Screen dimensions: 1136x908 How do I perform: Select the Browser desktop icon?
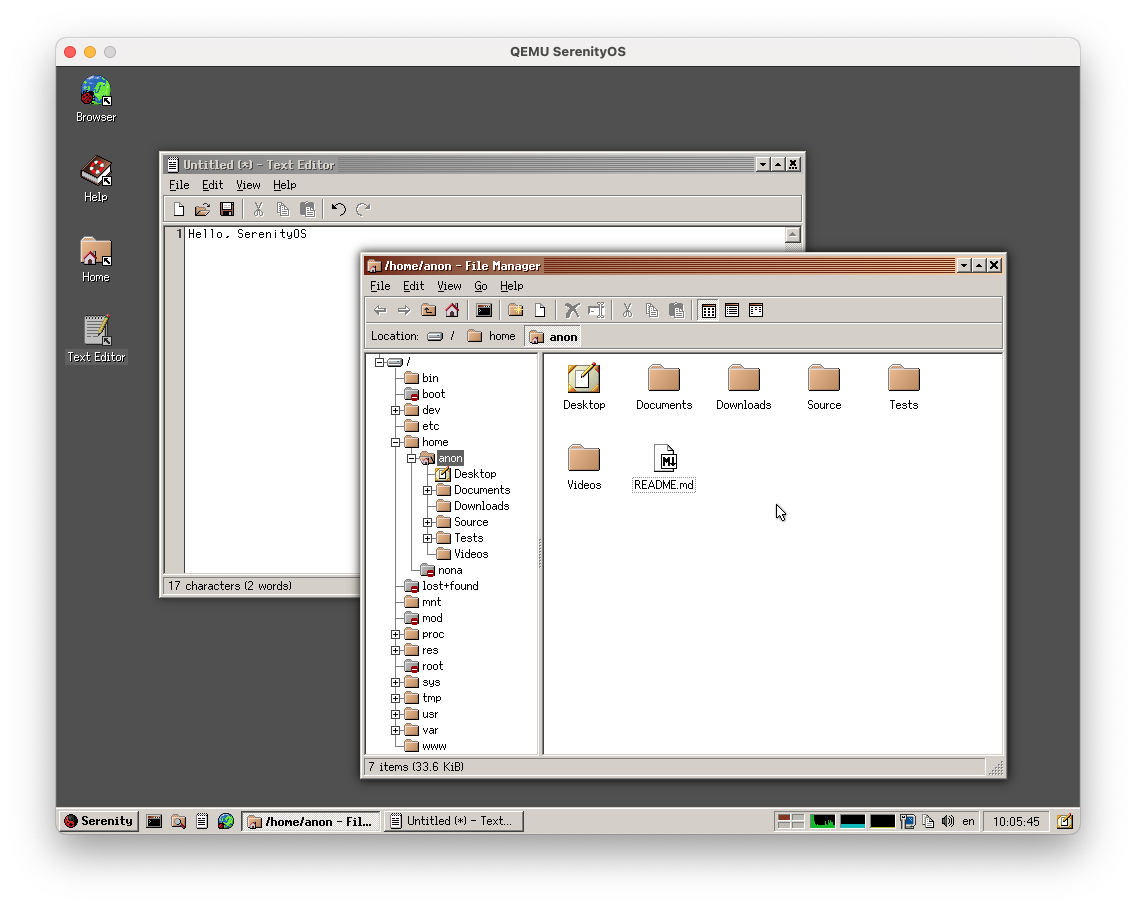(96, 99)
